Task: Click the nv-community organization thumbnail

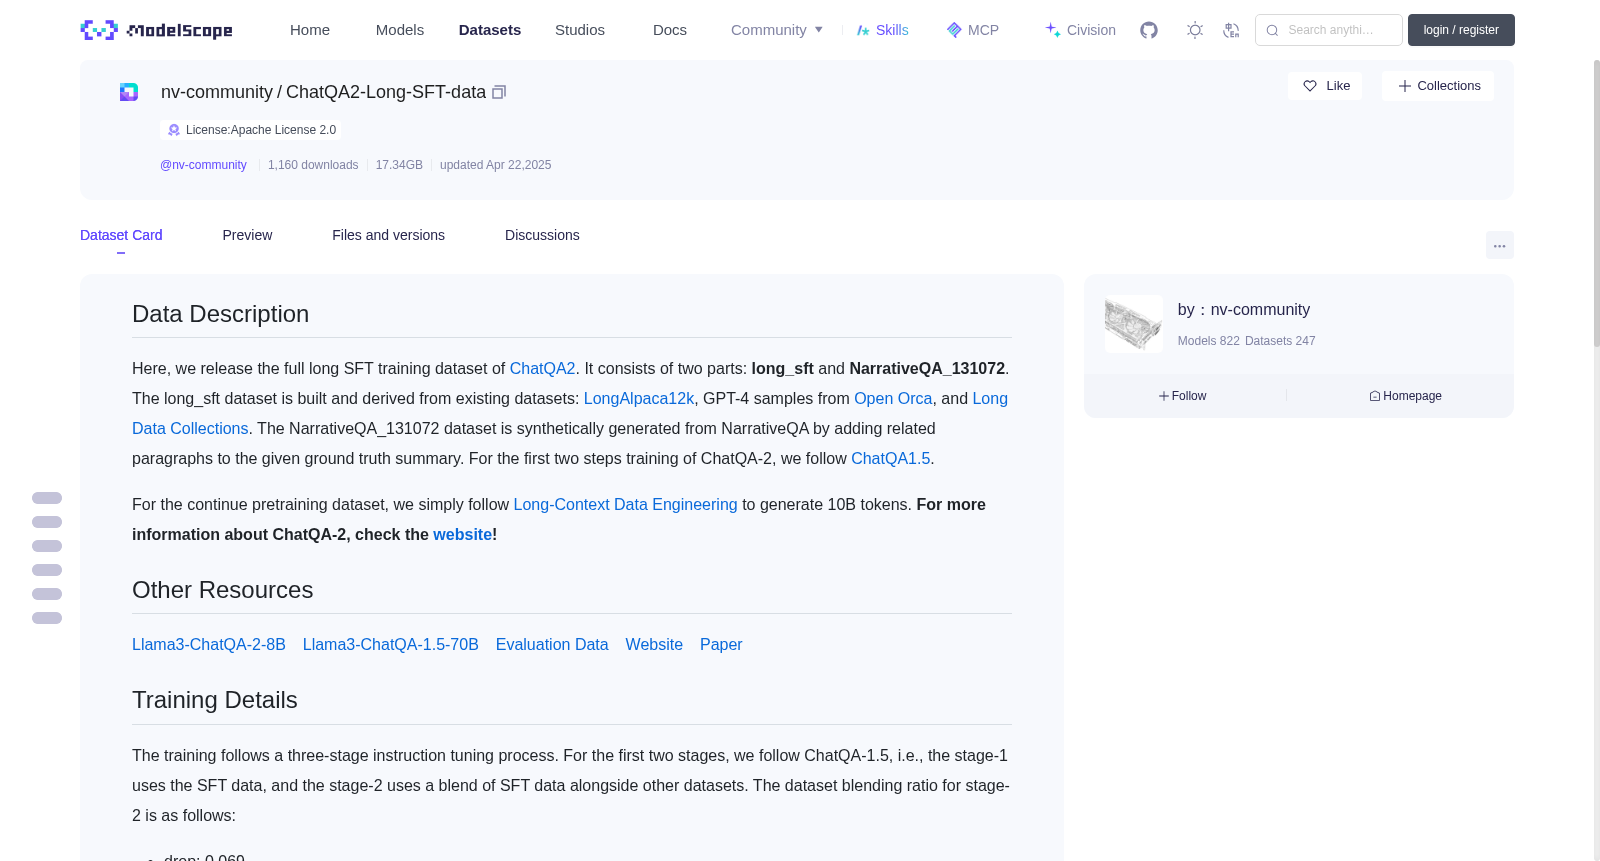Action: [1134, 324]
